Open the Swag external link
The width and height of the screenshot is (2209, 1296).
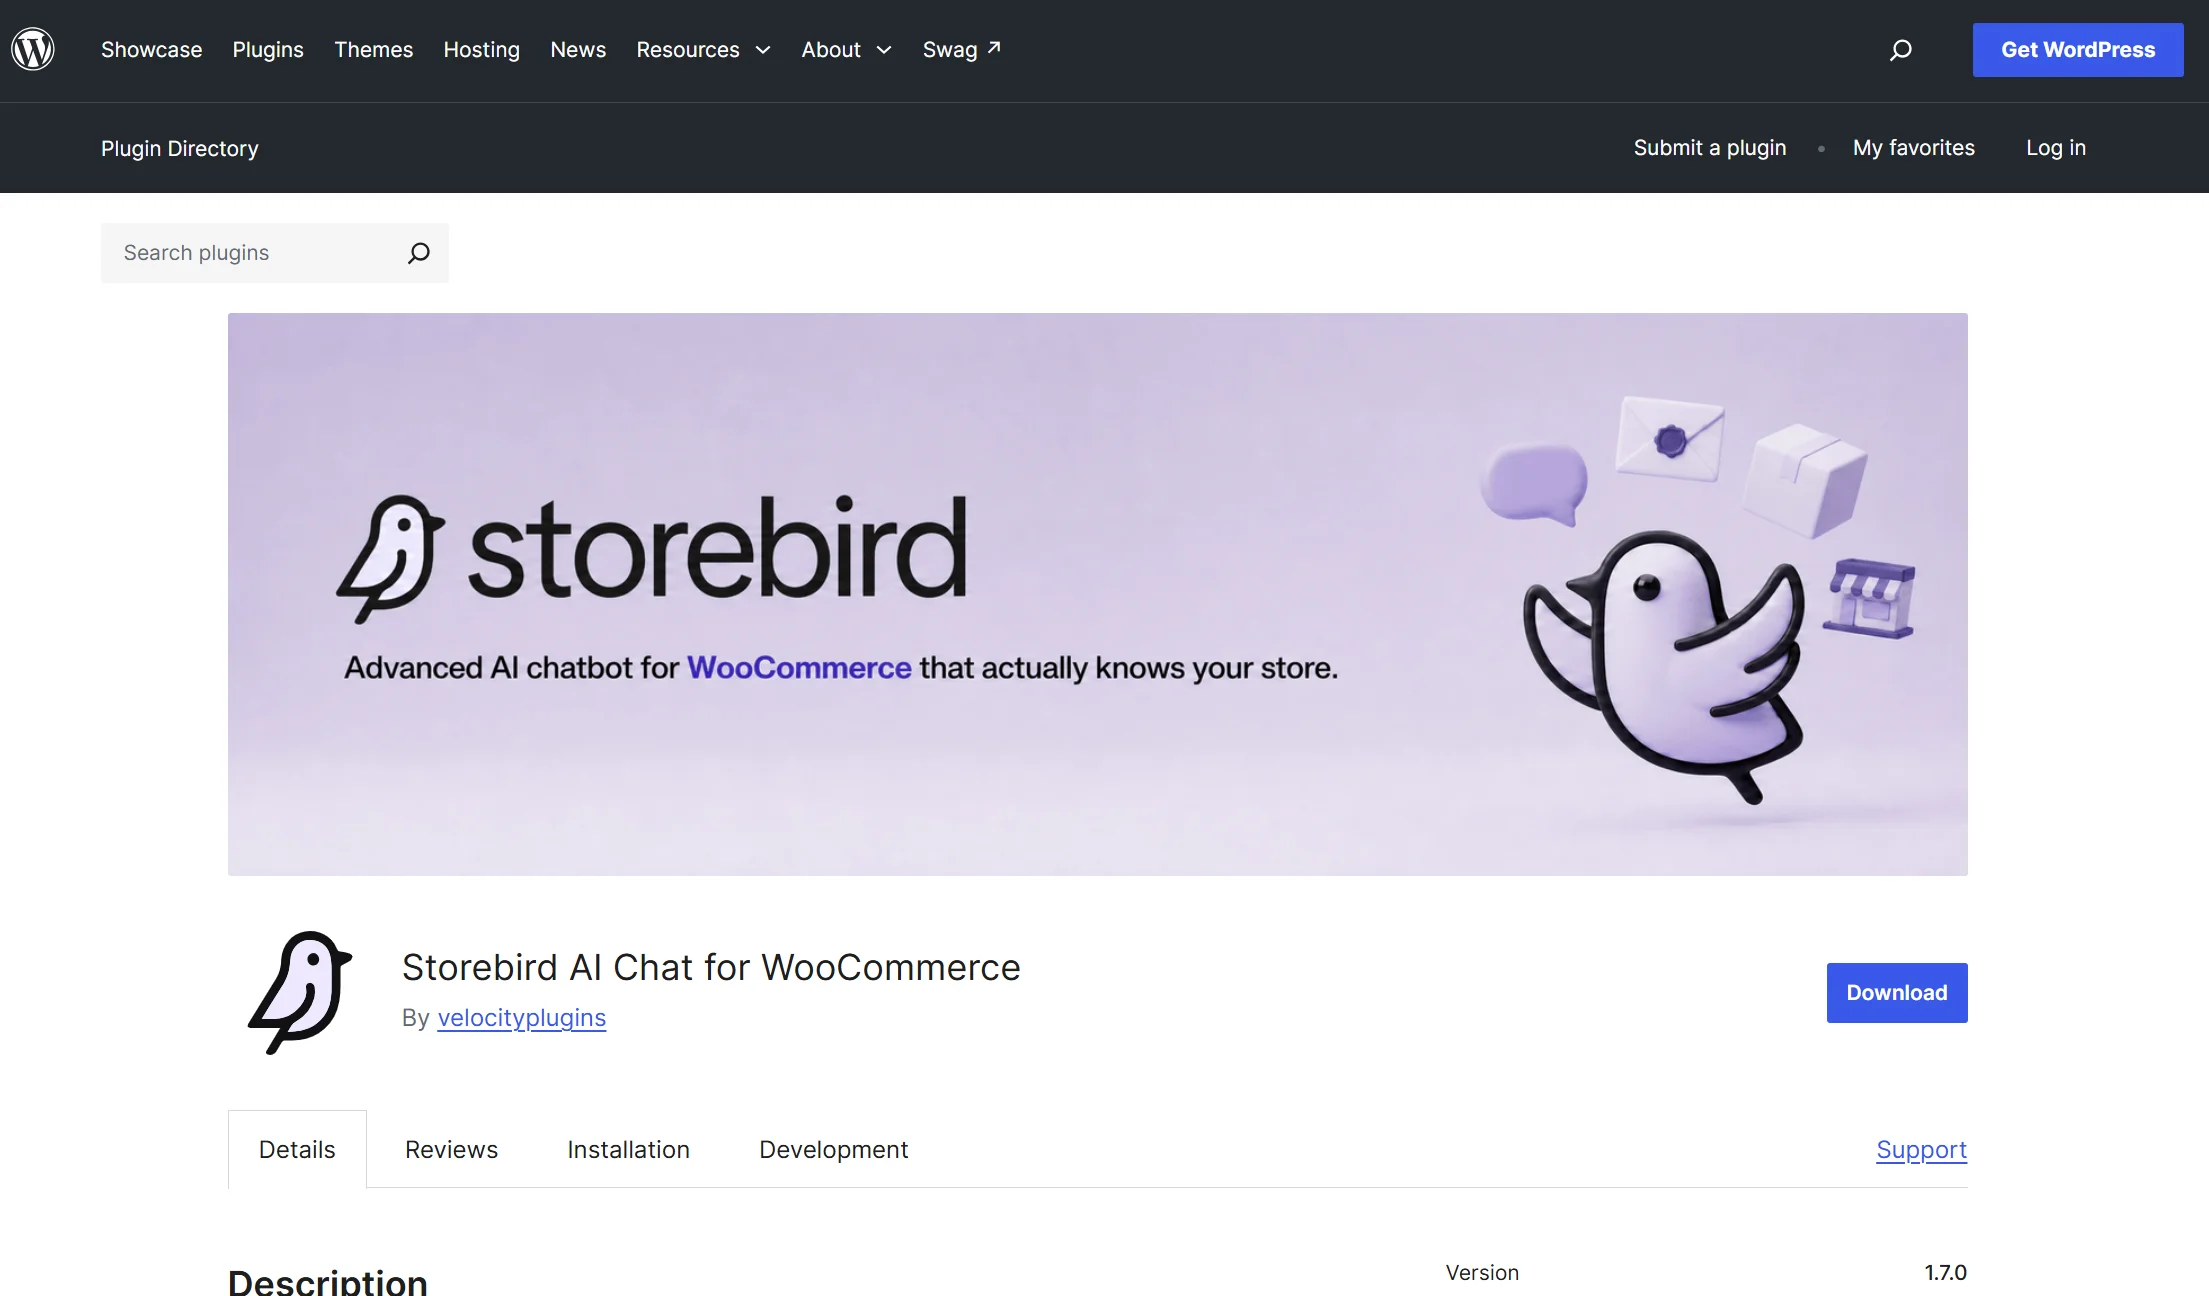[961, 49]
